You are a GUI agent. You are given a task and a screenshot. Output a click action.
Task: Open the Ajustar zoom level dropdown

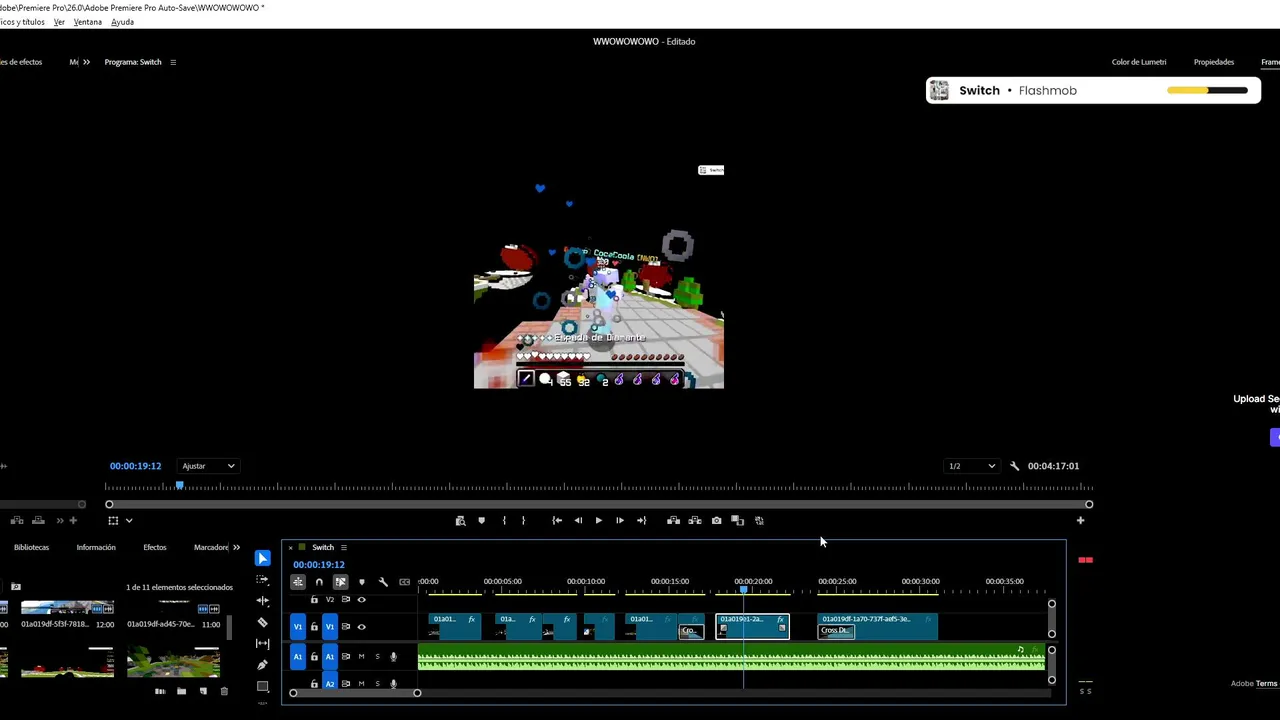coord(208,466)
